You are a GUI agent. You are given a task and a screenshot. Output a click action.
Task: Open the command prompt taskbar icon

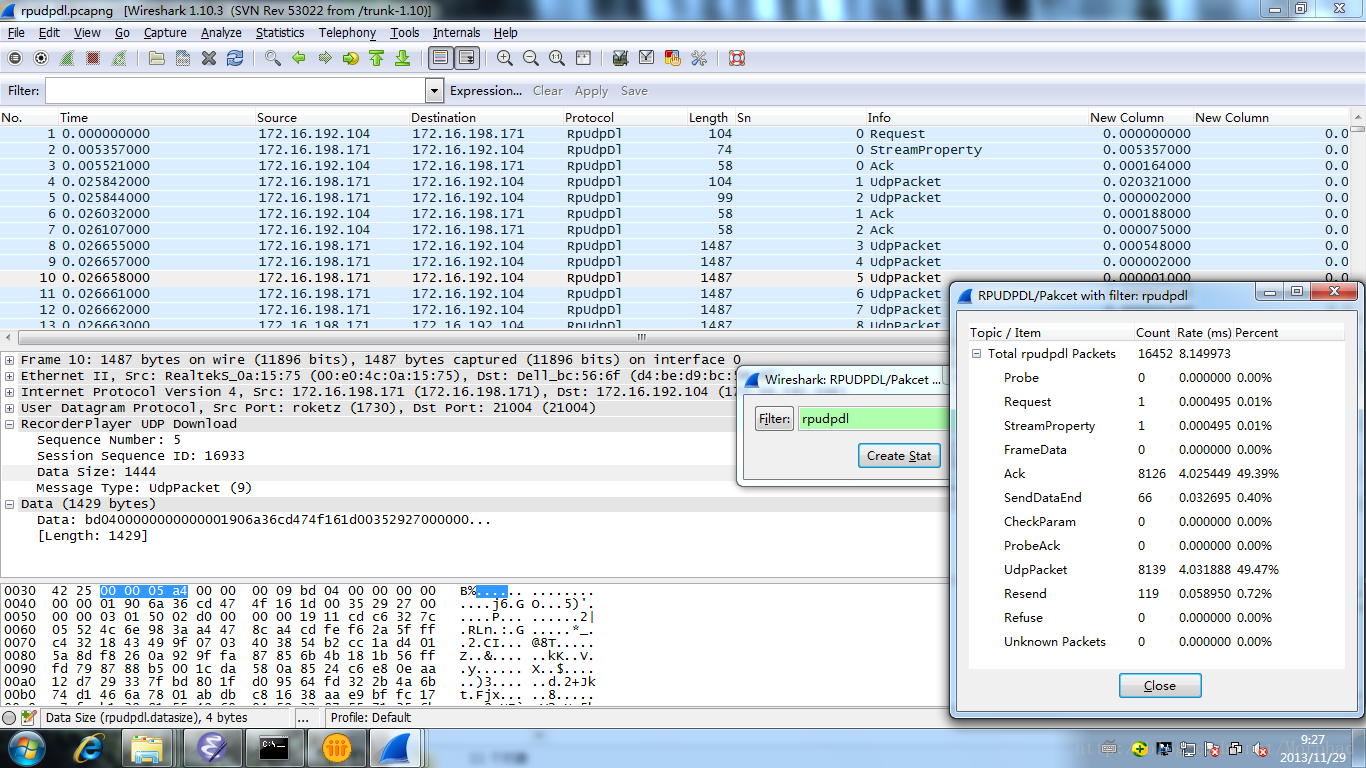pos(274,747)
